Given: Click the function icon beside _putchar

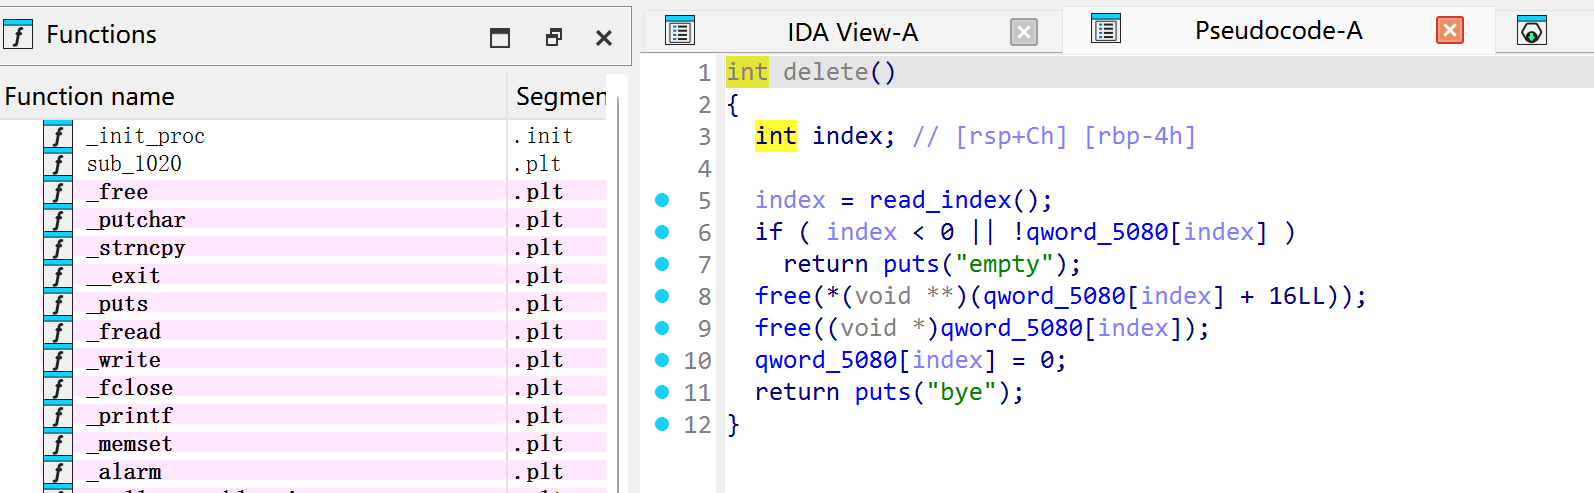Looking at the screenshot, I should 58,220.
